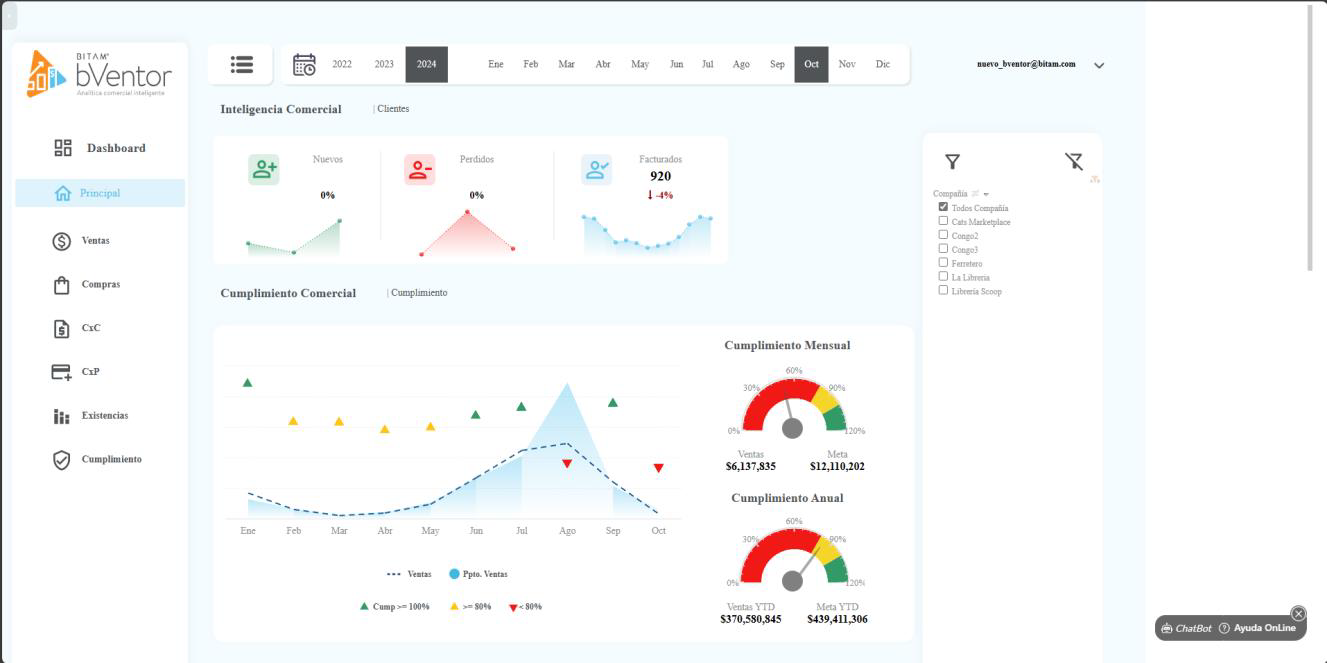The image size is (1327, 663).
Task: Click the blue Facturados person-check icon
Action: tap(597, 170)
